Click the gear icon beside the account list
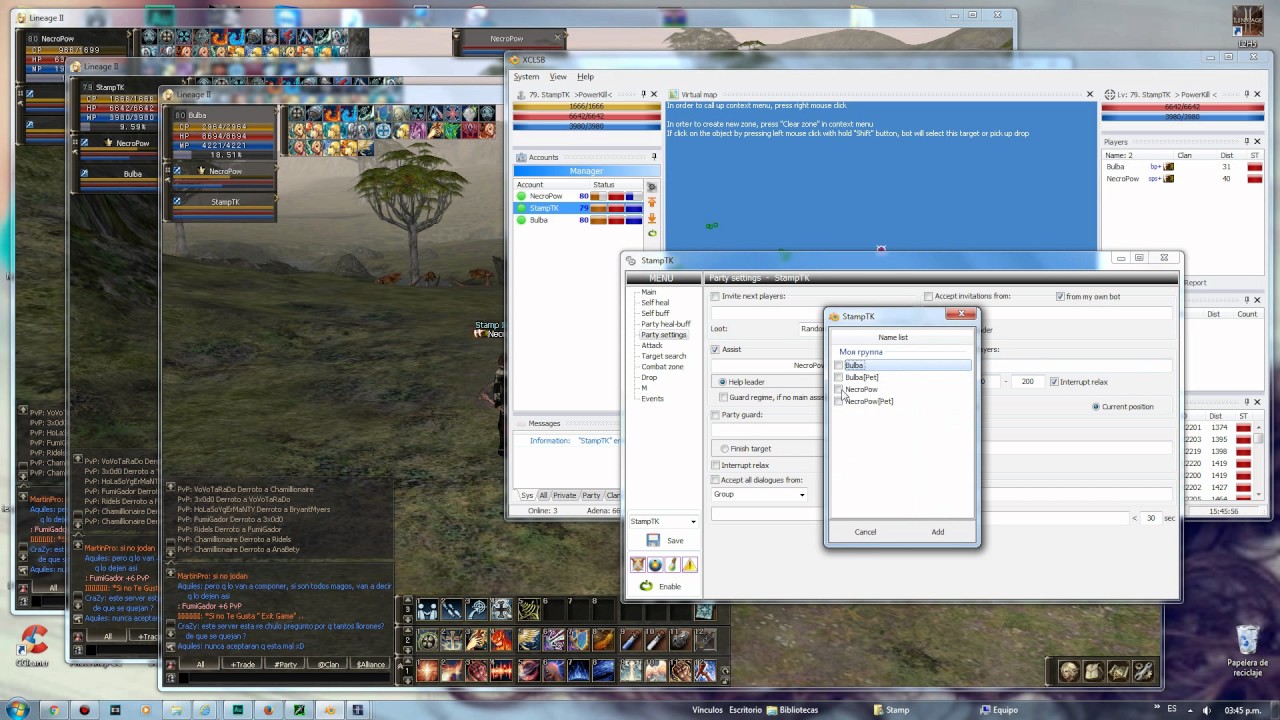The height and width of the screenshot is (720, 1280). 652,187
